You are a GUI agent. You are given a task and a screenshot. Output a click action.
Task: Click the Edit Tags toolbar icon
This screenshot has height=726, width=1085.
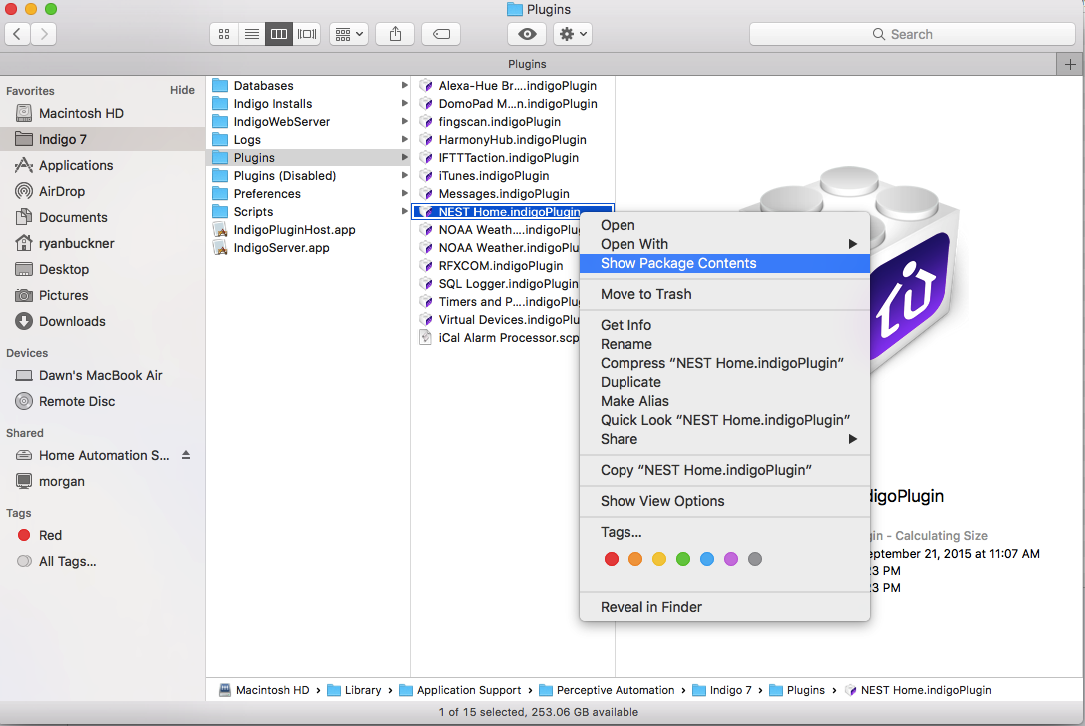tap(441, 34)
